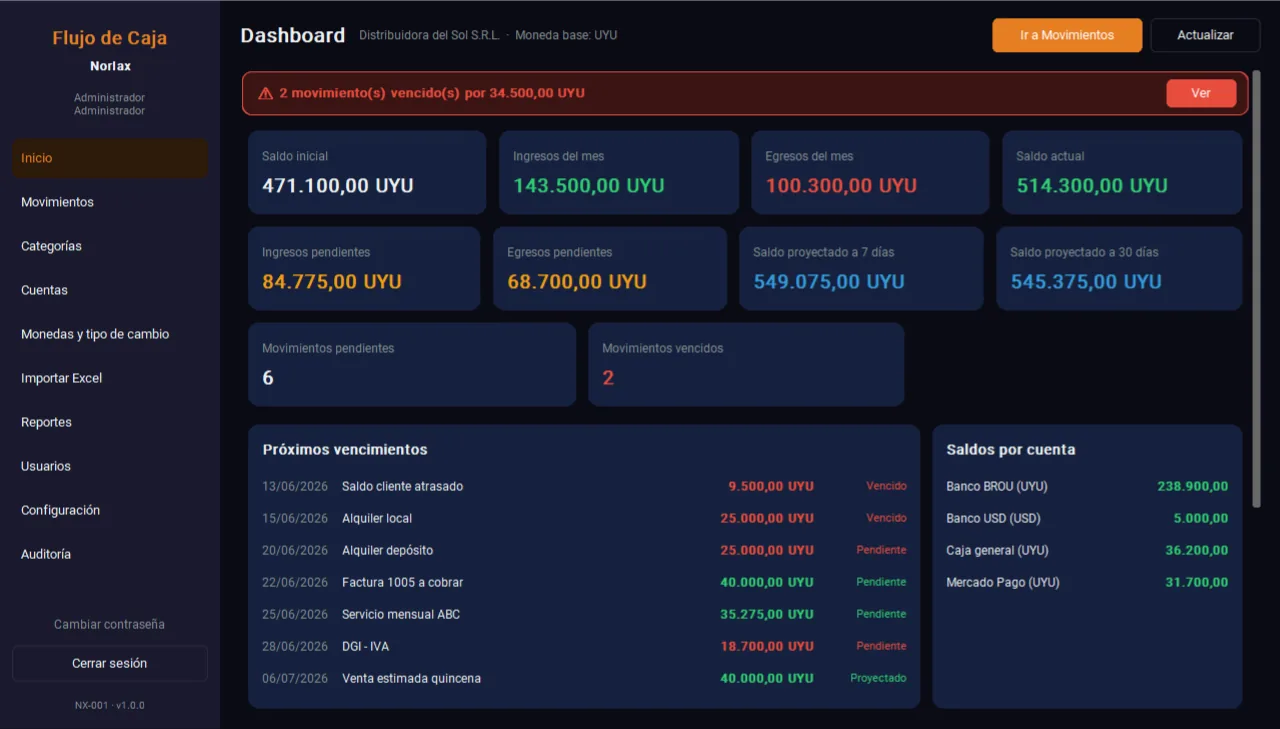Click the Cerrar sesión button
This screenshot has width=1280, height=729.
click(110, 663)
